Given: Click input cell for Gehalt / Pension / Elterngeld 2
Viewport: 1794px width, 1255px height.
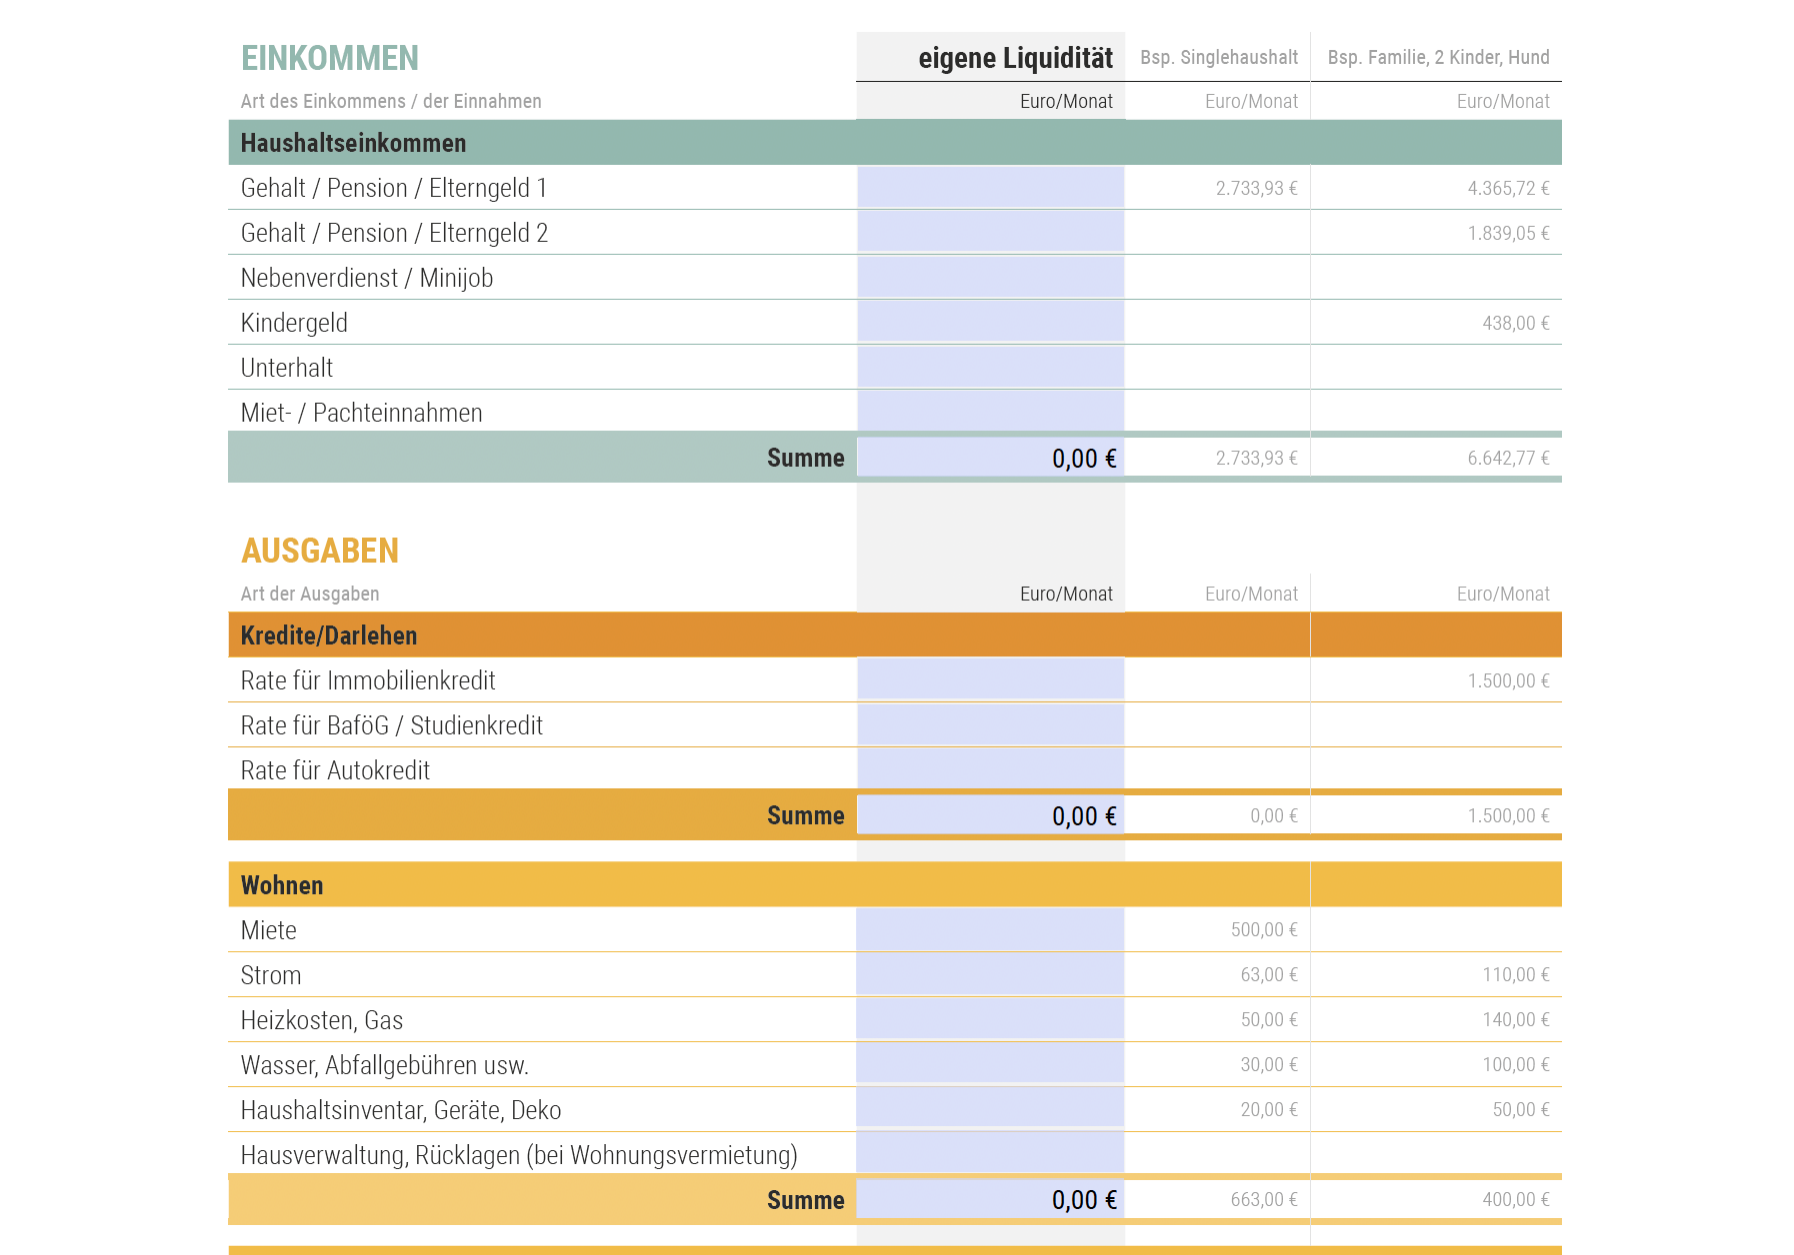Looking at the screenshot, I should coord(990,233).
